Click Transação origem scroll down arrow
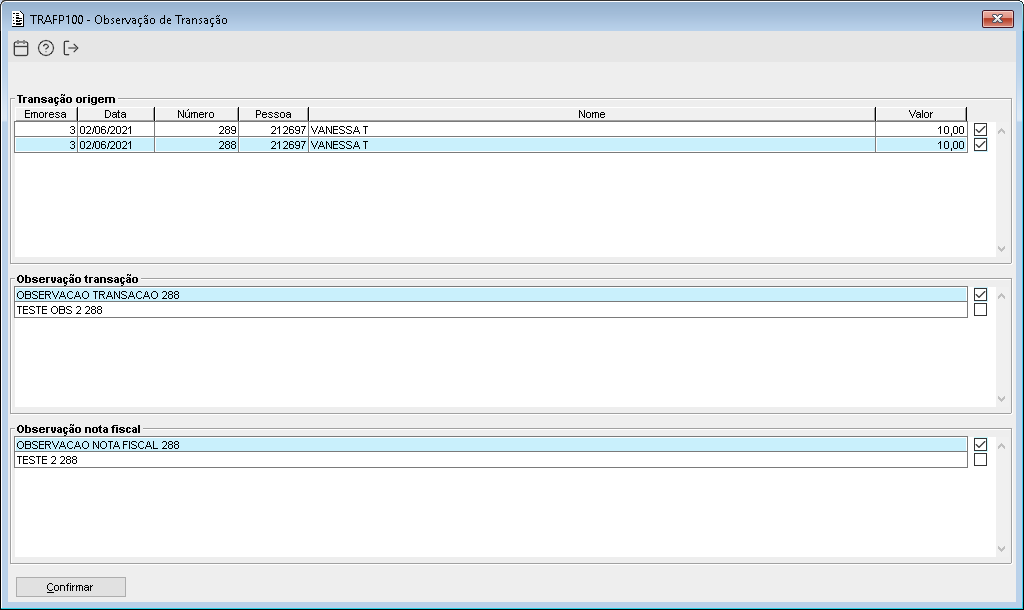The height and width of the screenshot is (610, 1024). (x=1001, y=249)
